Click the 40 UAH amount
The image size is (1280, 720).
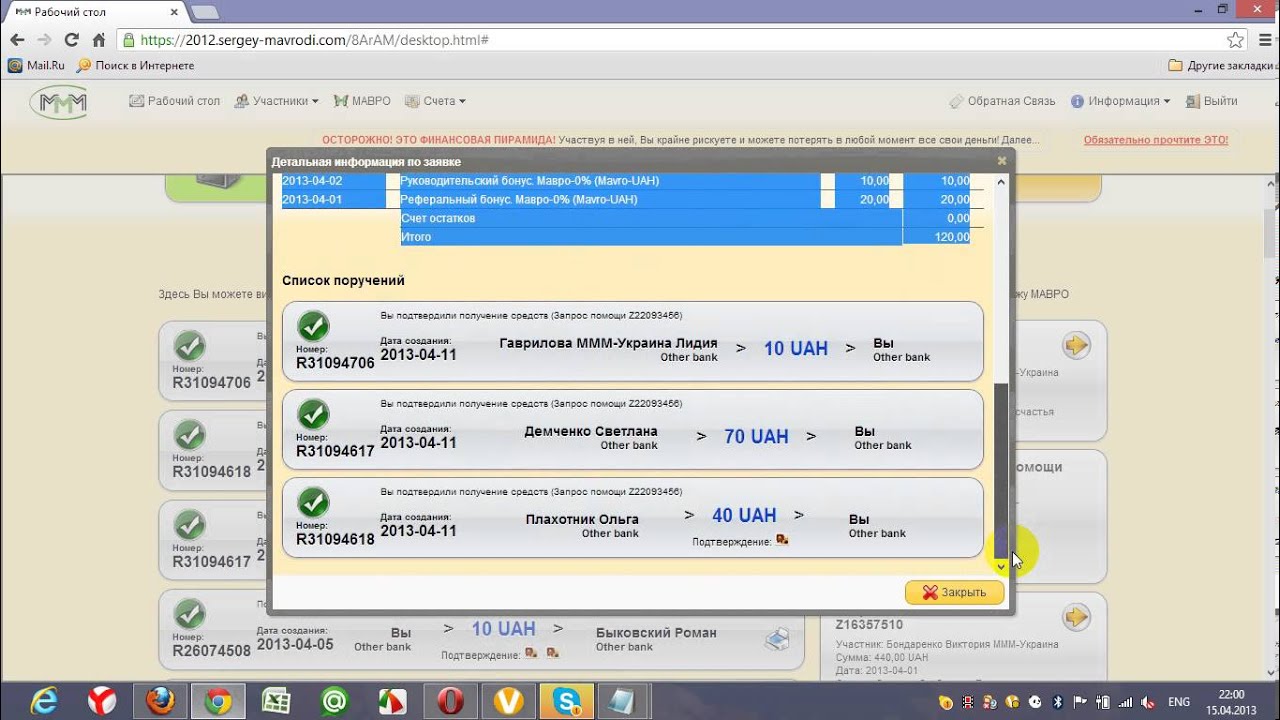tap(744, 515)
